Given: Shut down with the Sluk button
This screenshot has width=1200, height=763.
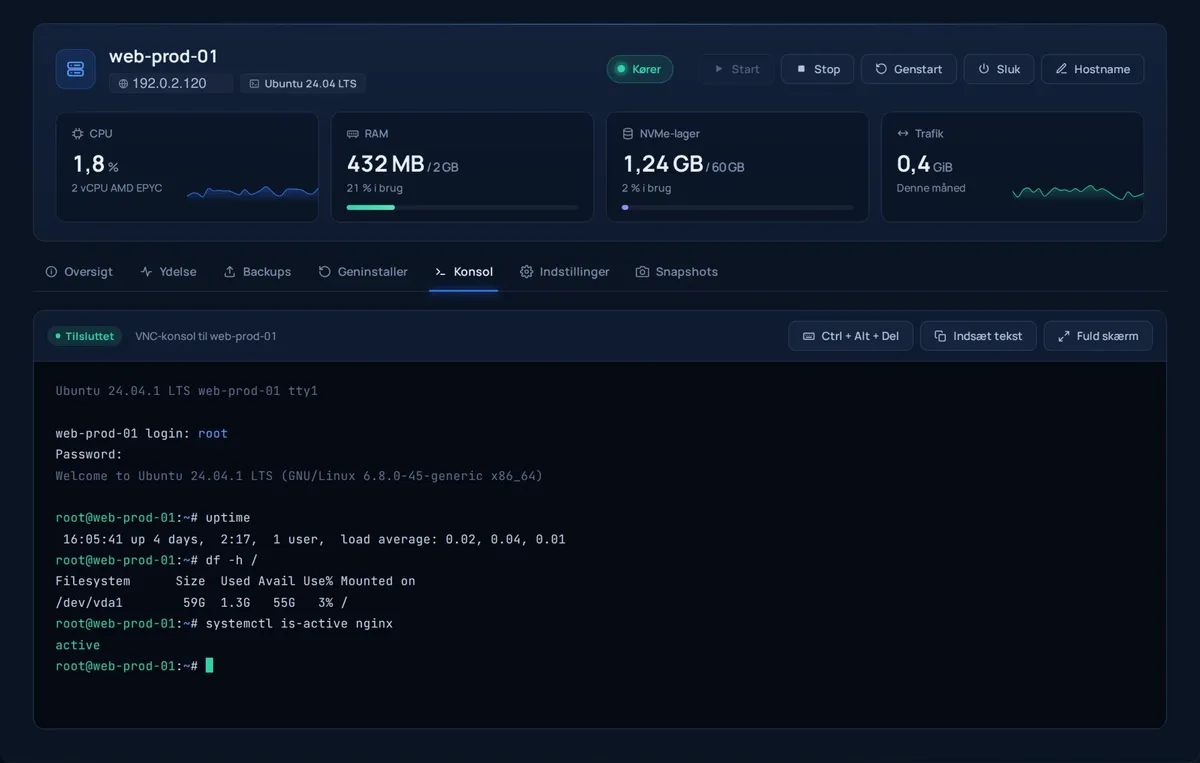Looking at the screenshot, I should (x=999, y=69).
